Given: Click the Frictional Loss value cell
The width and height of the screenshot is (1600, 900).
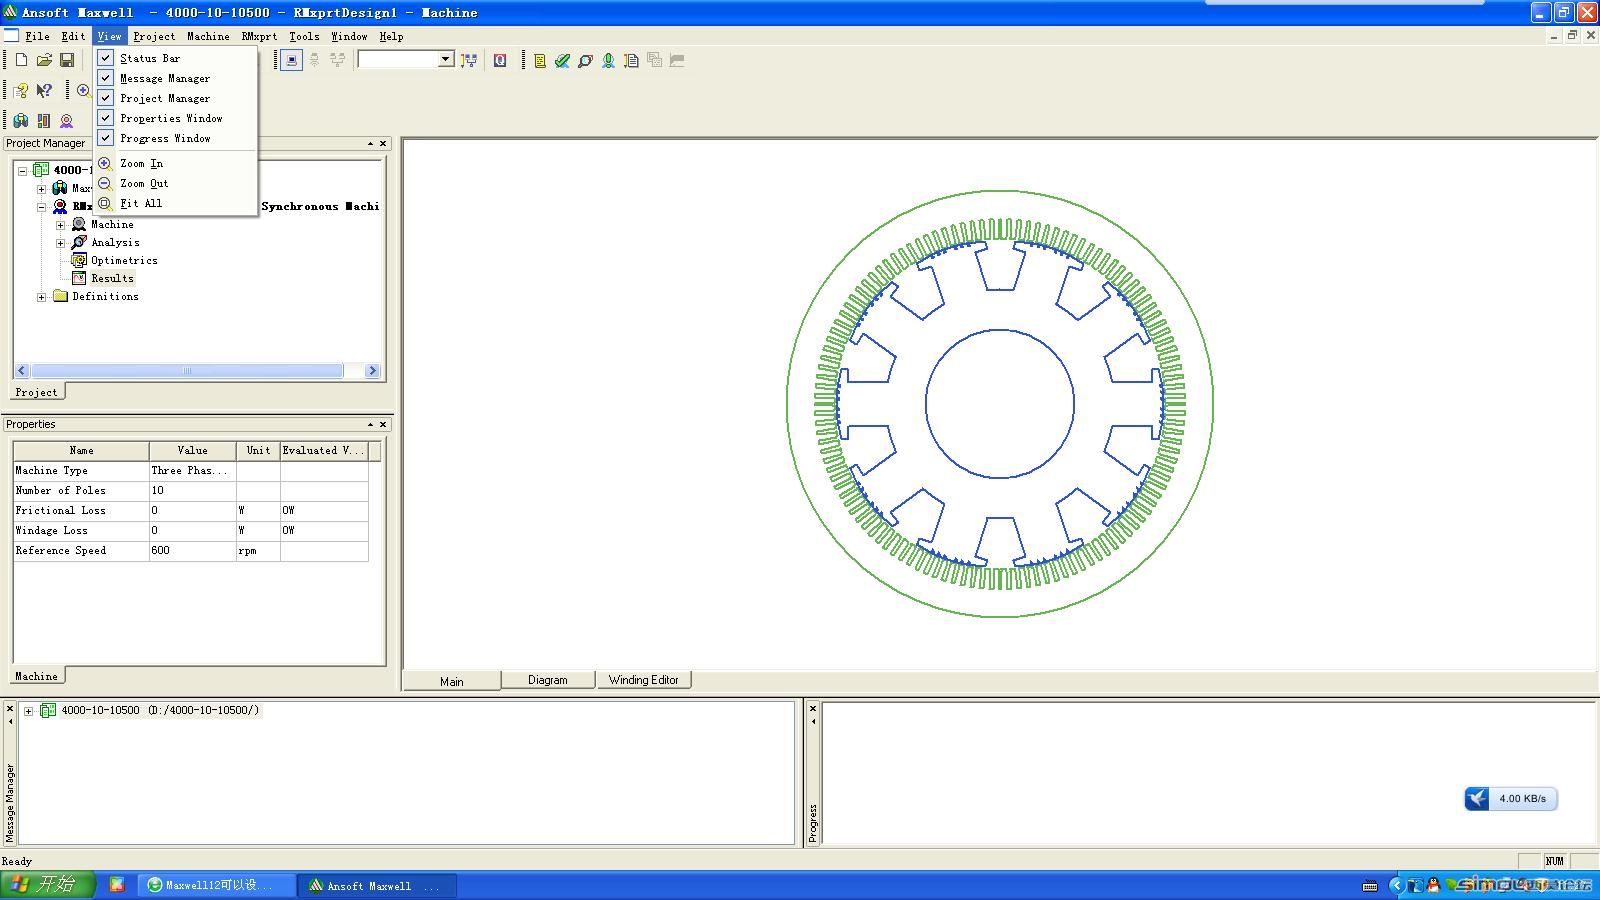Looking at the screenshot, I should coord(192,510).
